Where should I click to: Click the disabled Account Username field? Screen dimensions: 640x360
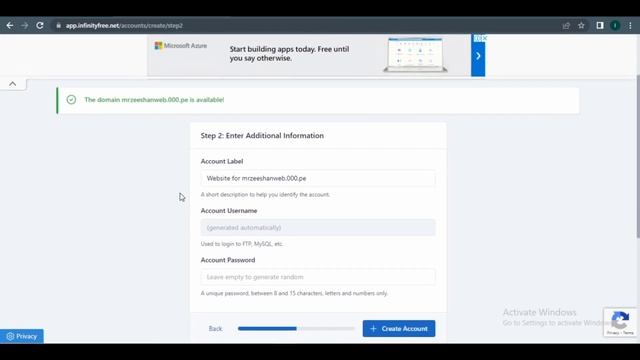tap(318, 227)
